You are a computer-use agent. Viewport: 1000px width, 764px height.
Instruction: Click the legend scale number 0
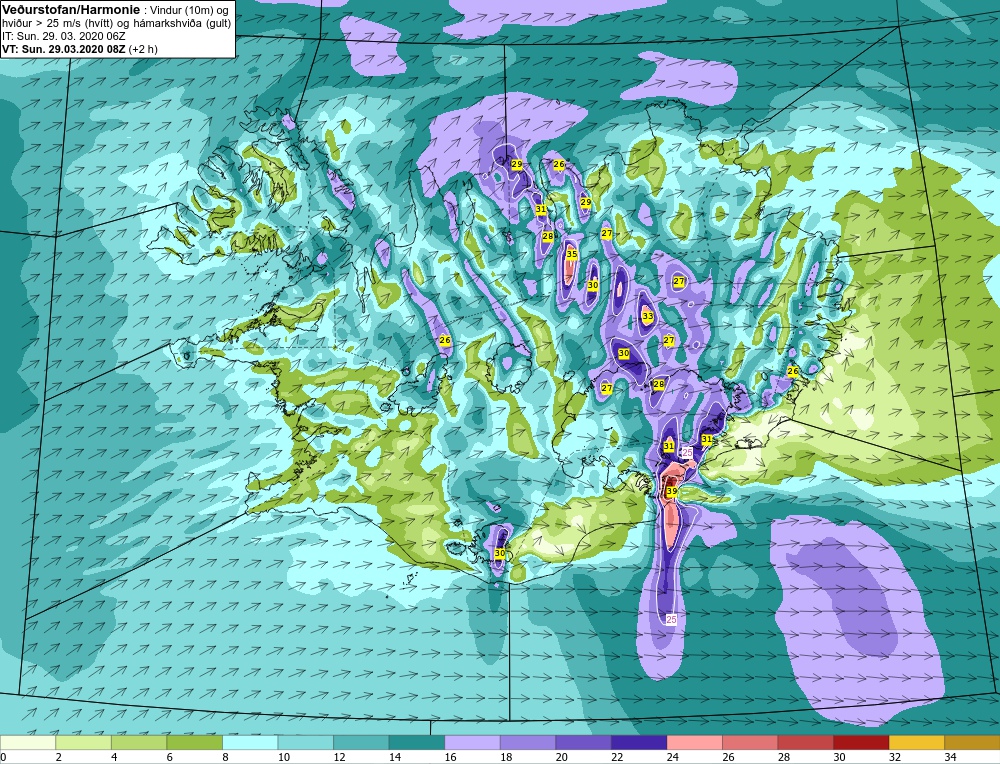point(3,757)
